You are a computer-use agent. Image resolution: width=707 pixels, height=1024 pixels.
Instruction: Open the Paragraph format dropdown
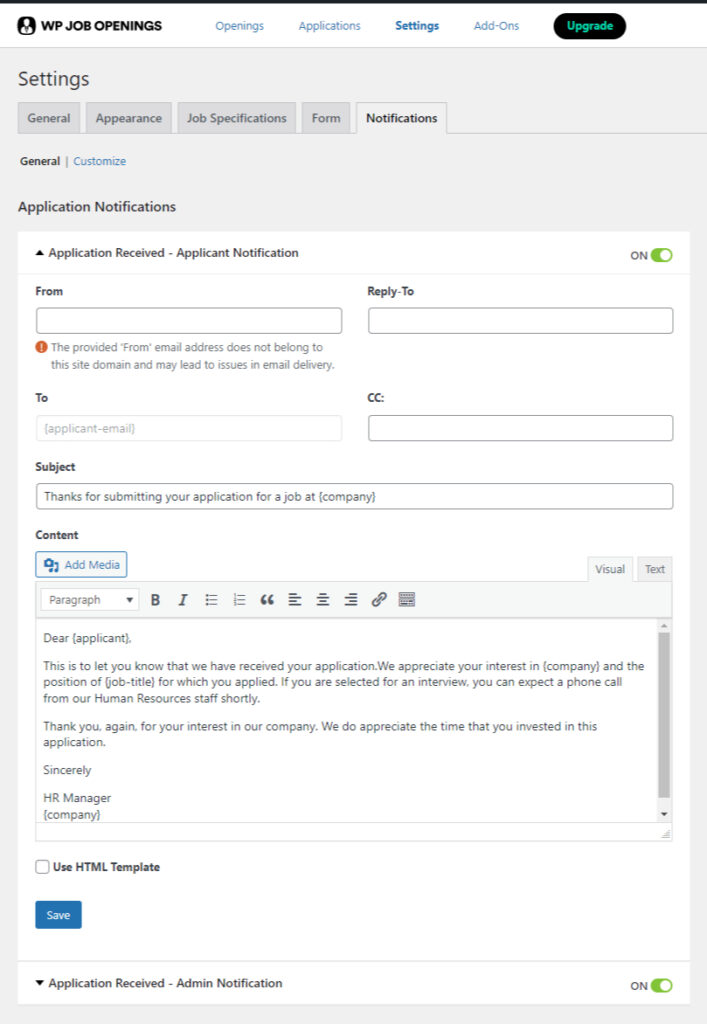(90, 600)
